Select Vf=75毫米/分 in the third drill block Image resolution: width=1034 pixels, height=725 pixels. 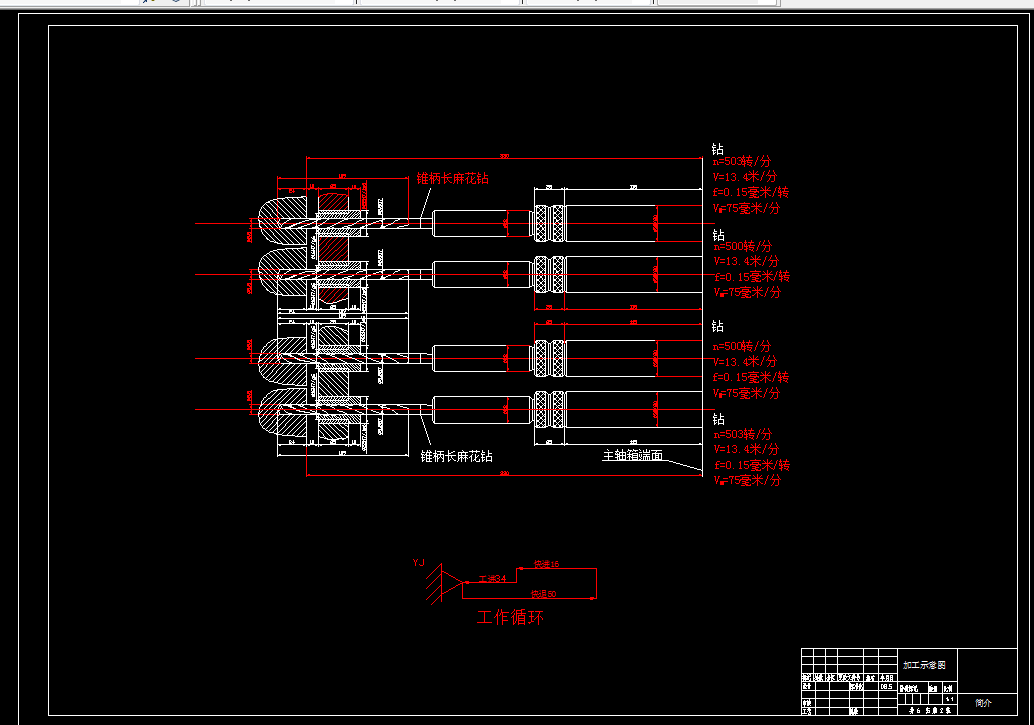746,393
